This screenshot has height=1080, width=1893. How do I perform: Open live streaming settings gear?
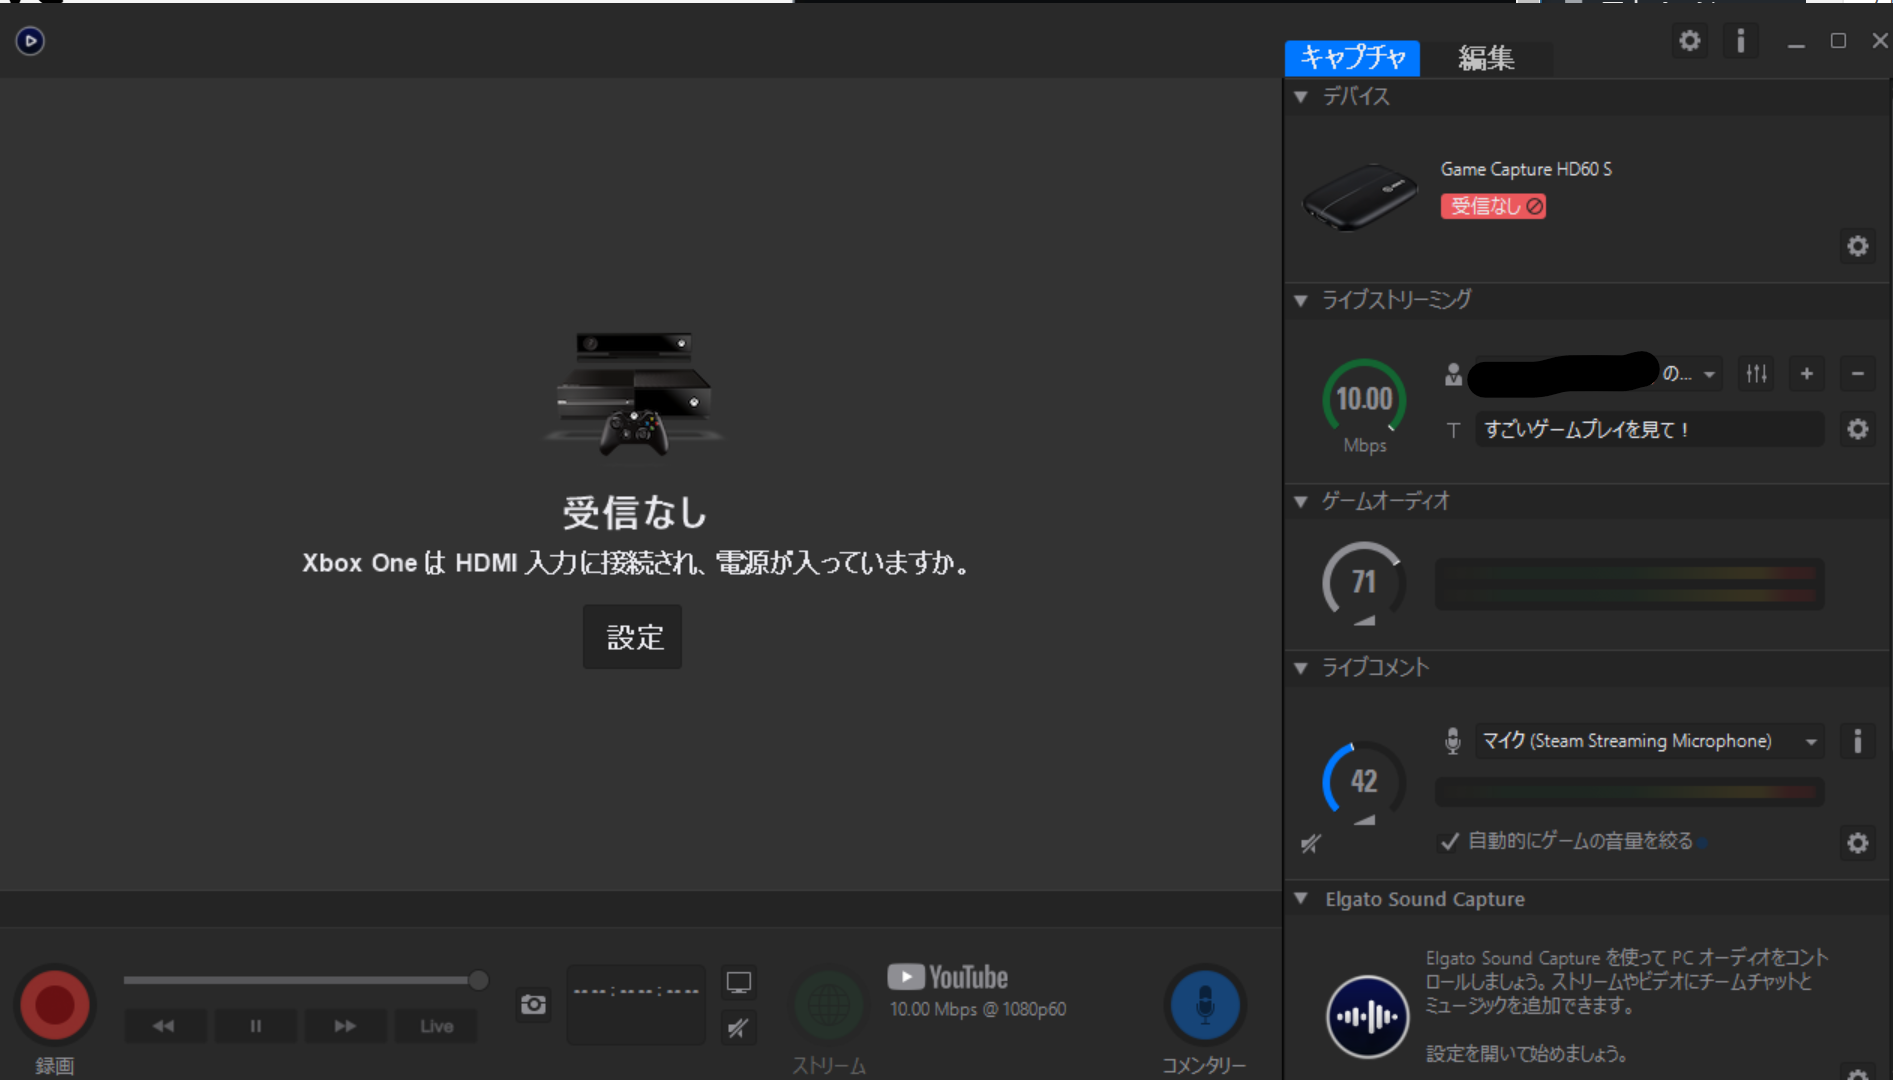point(1858,429)
